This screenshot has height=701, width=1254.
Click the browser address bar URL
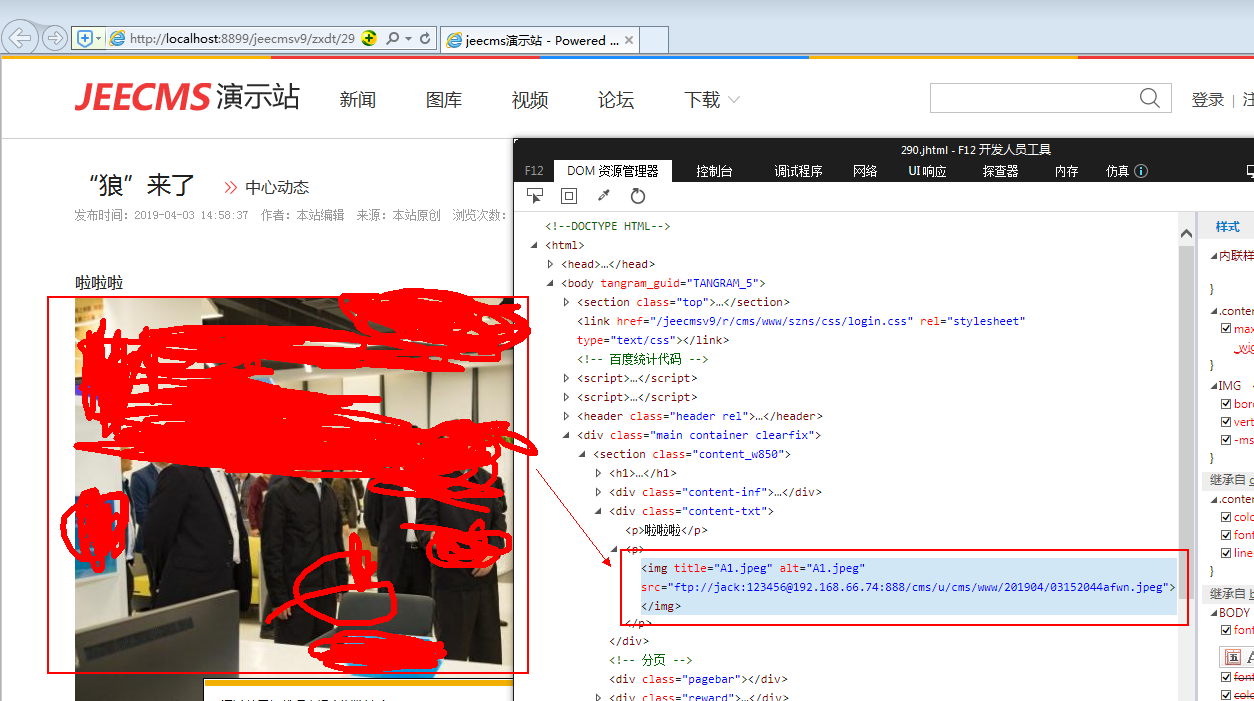(242, 38)
